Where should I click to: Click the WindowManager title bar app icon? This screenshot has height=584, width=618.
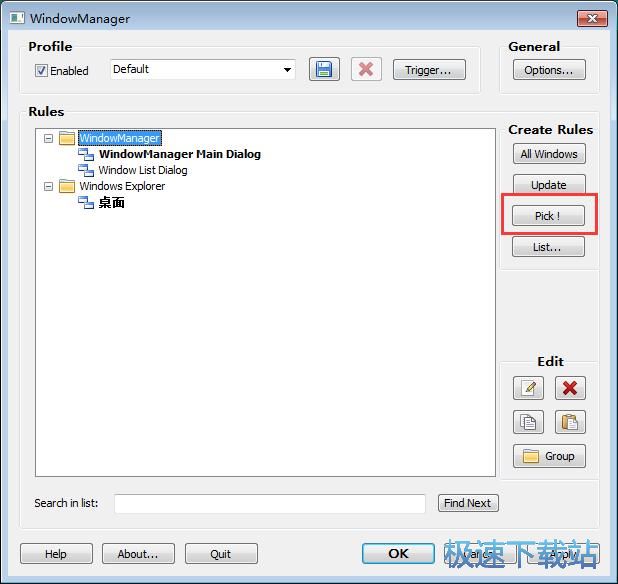pos(17,18)
